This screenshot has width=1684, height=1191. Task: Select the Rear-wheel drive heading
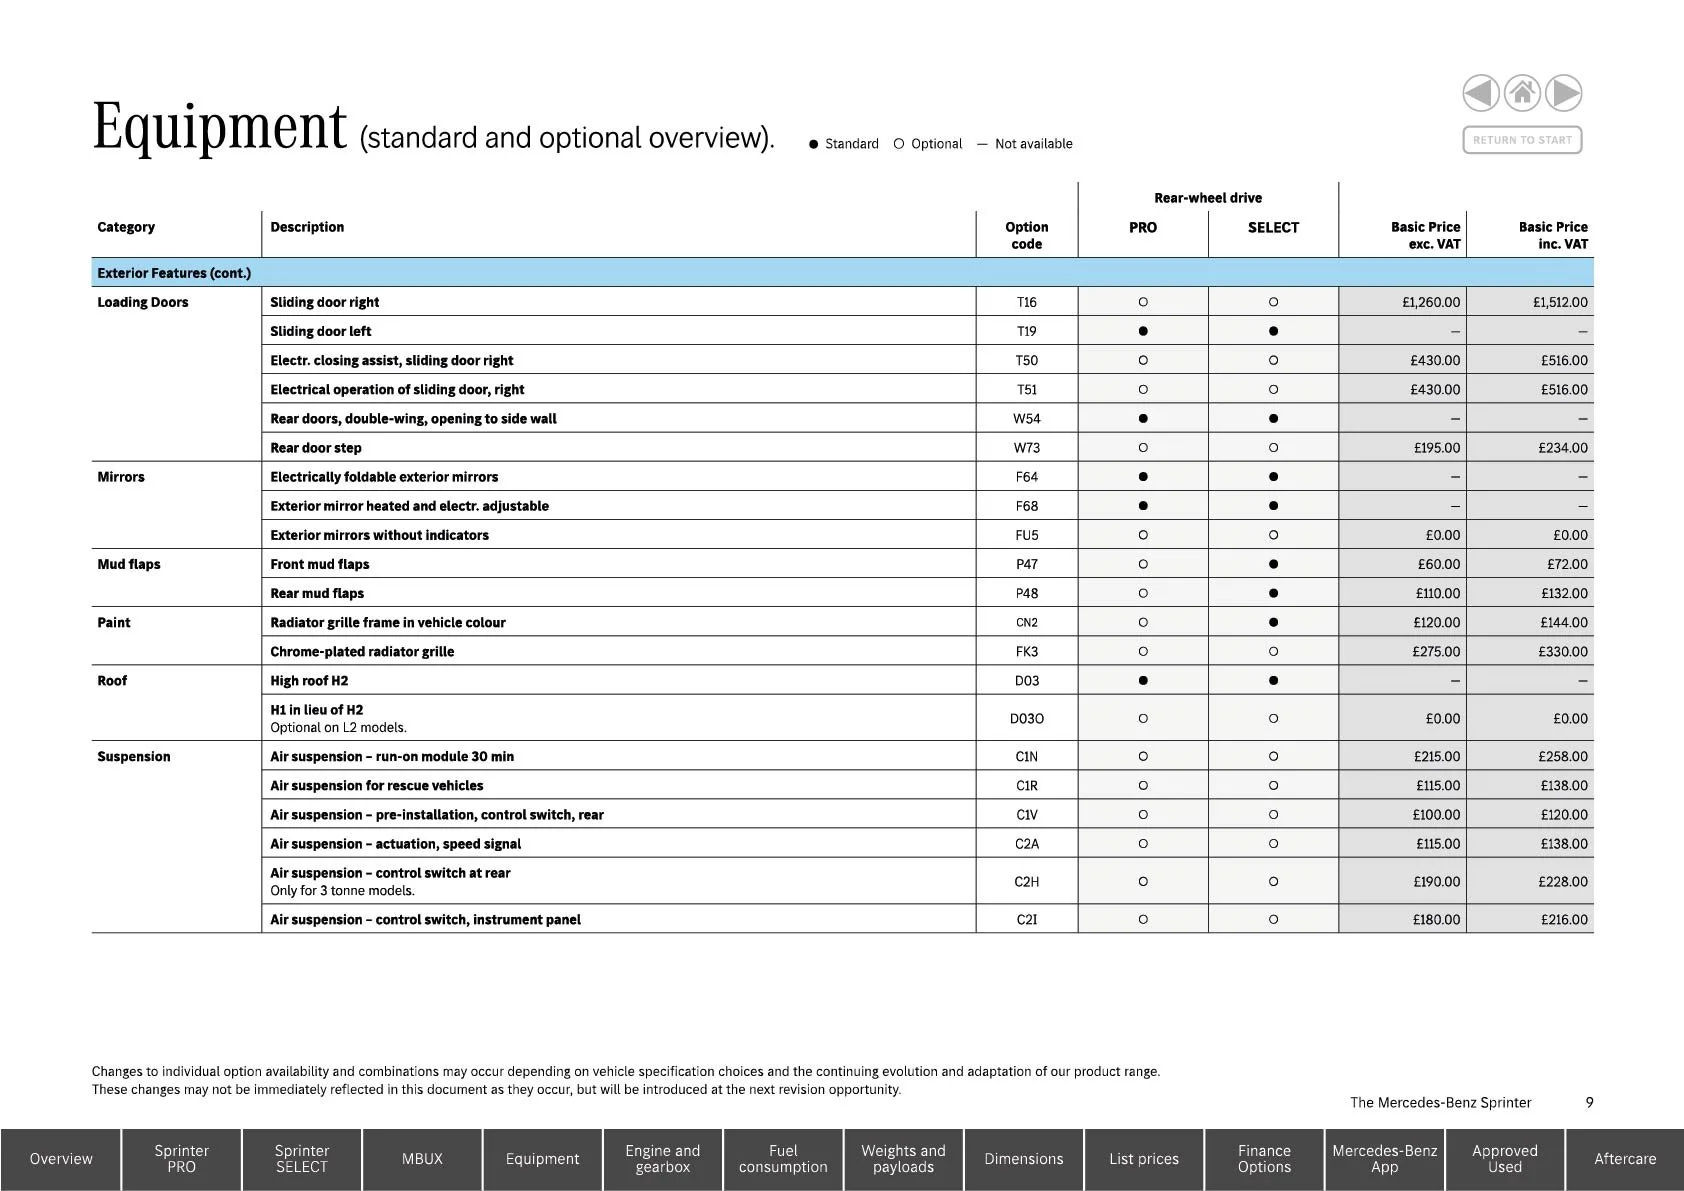(1208, 198)
